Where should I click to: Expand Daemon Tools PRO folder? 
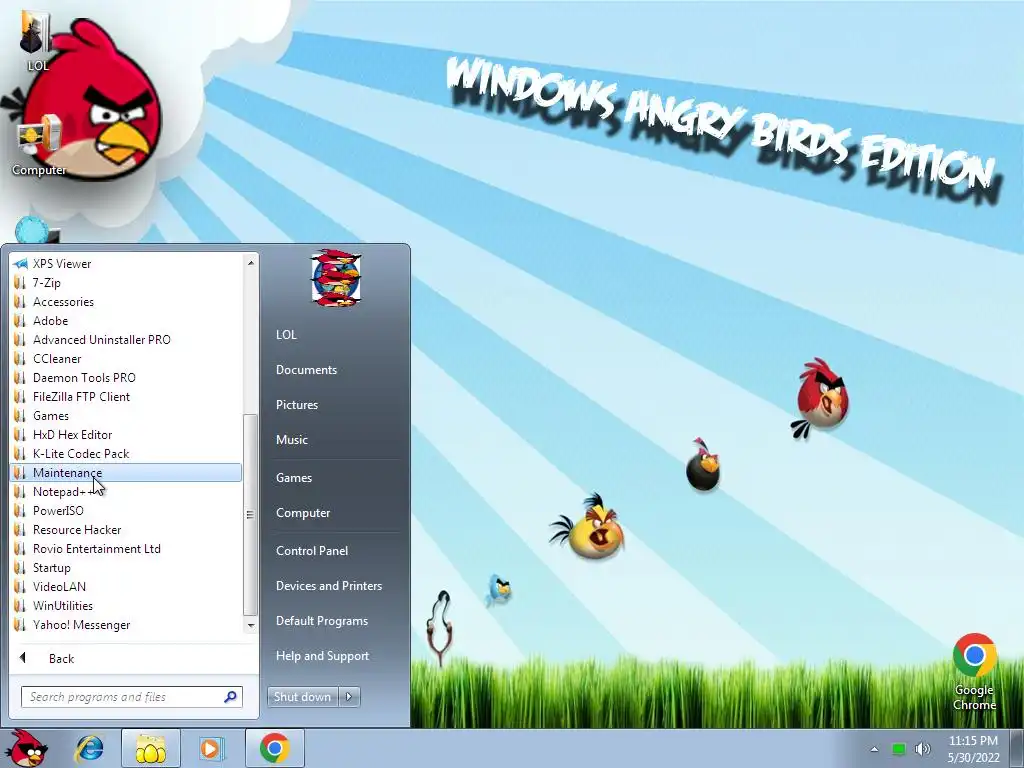(125, 377)
